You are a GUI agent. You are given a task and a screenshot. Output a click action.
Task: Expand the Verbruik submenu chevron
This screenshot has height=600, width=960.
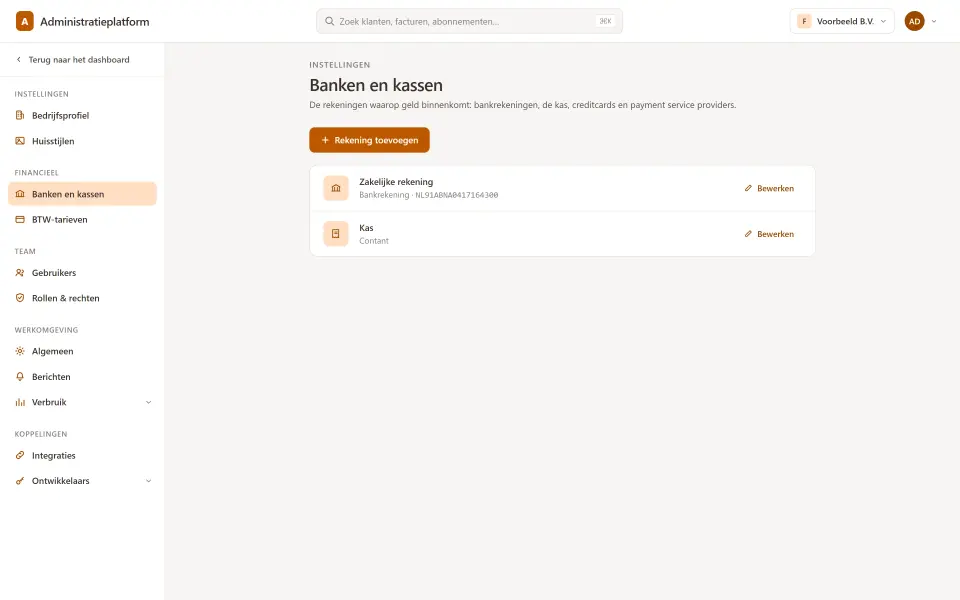(148, 402)
